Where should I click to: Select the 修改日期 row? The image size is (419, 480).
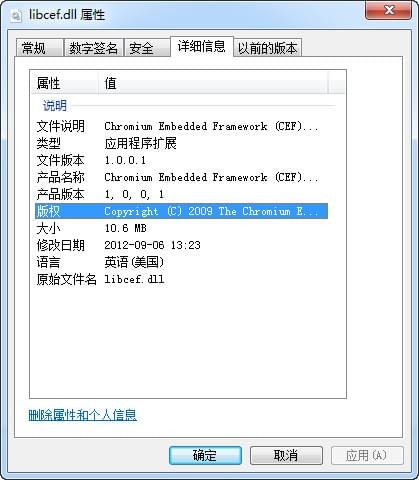coord(181,245)
